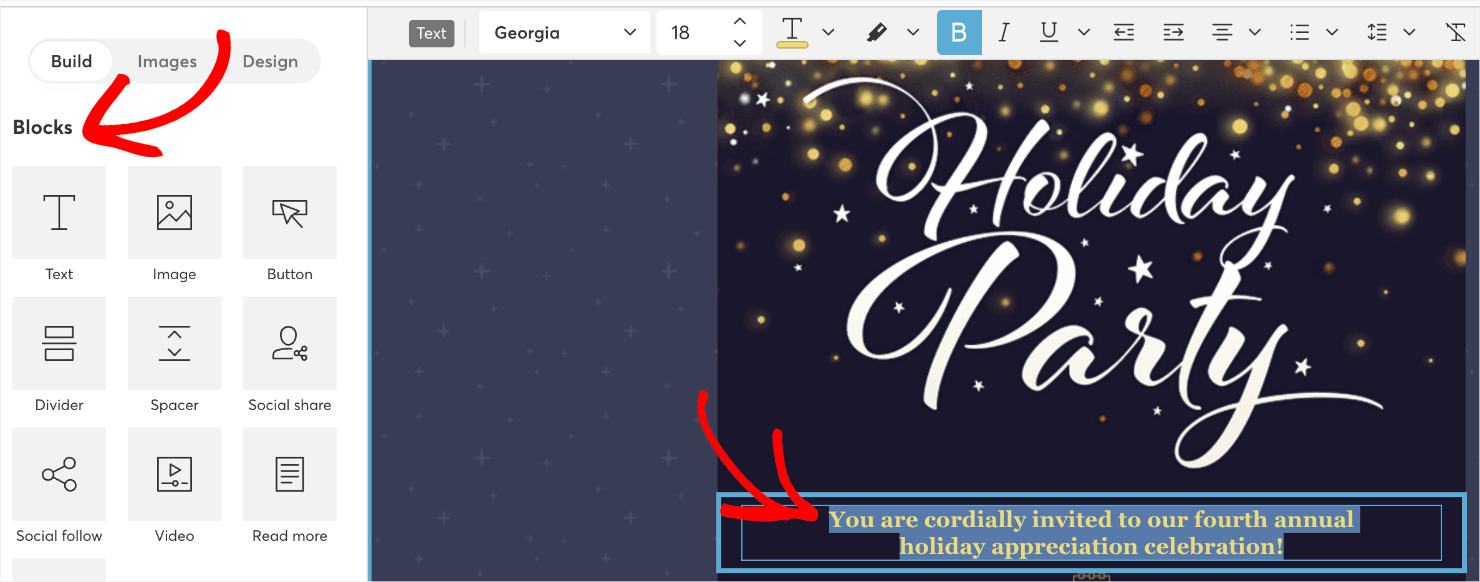This screenshot has width=1480, height=582.
Task: Add an Image block
Action: point(174,212)
